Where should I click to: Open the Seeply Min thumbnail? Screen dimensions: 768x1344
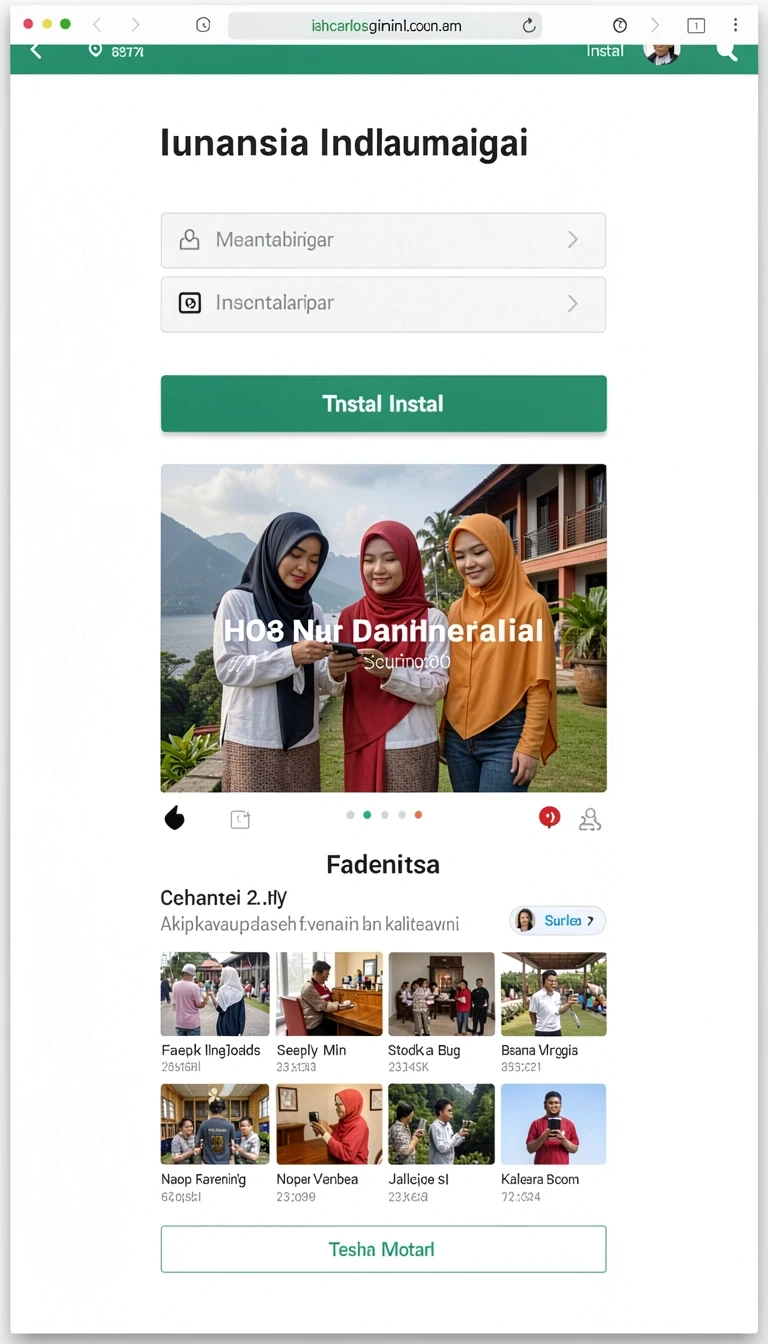[329, 994]
